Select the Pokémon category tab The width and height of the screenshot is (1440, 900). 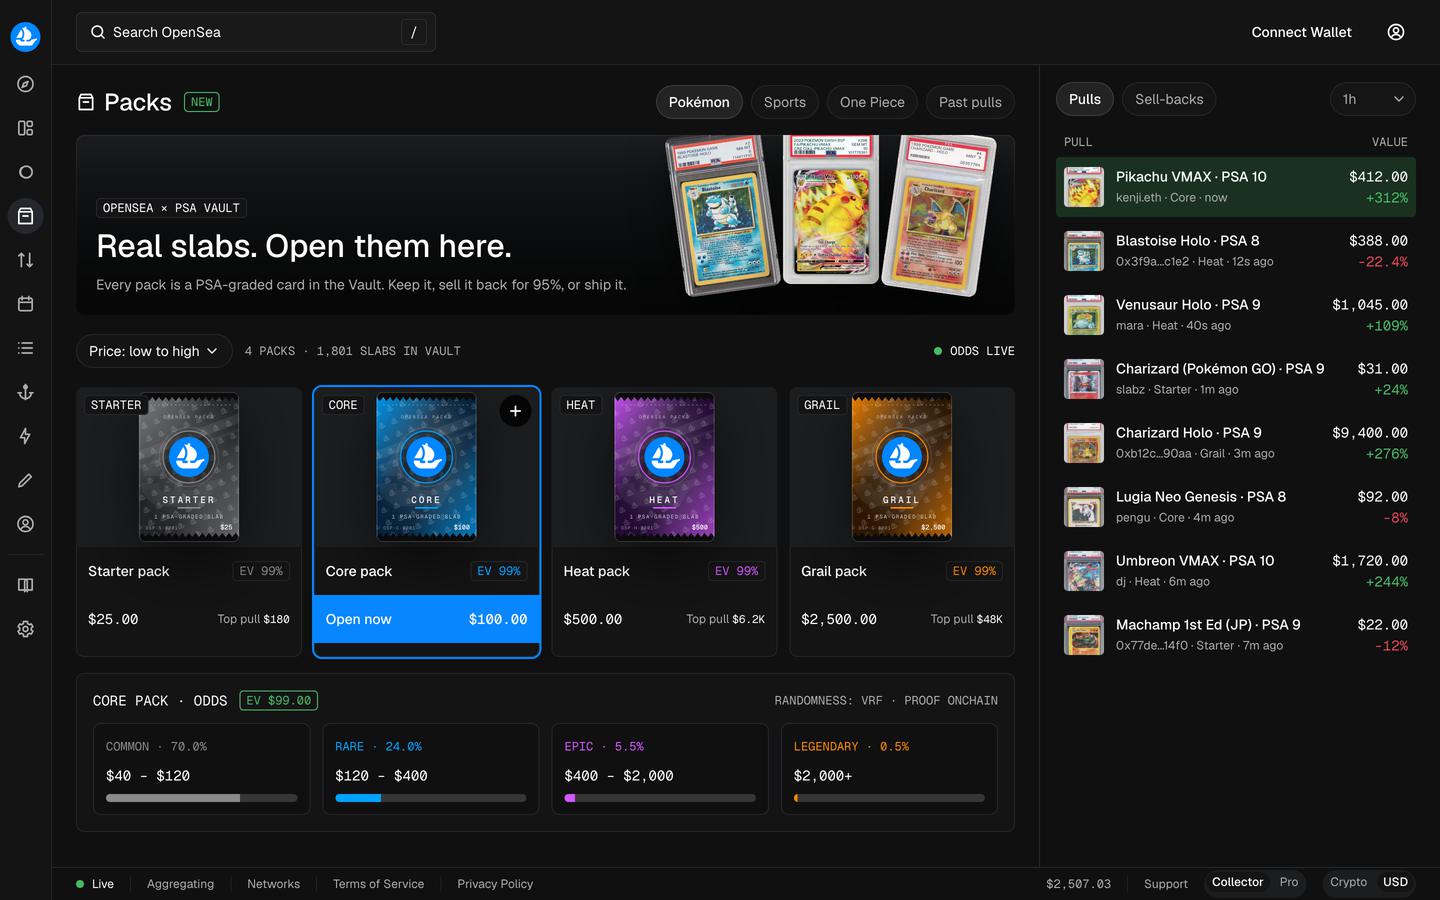coord(699,102)
